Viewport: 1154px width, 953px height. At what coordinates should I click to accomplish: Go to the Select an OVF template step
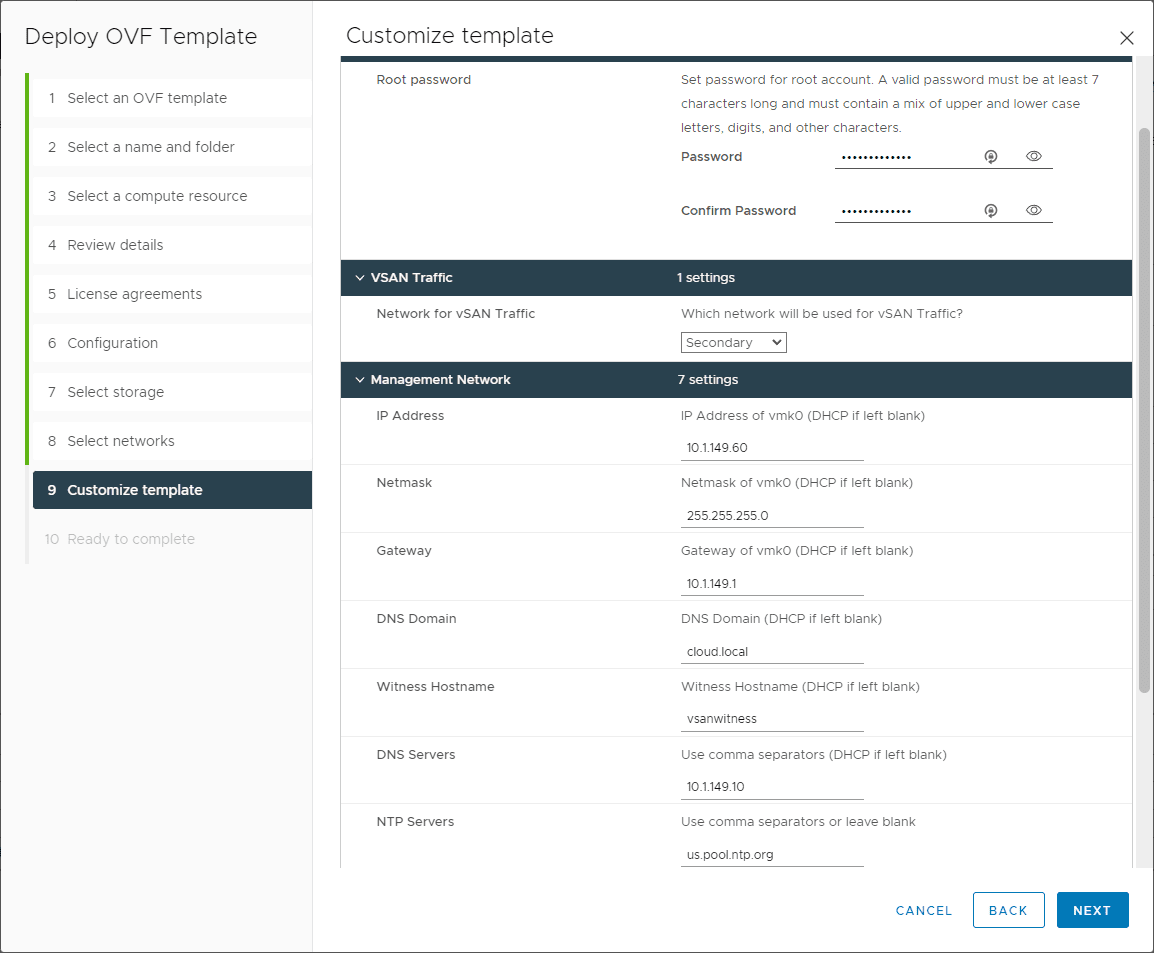point(147,98)
